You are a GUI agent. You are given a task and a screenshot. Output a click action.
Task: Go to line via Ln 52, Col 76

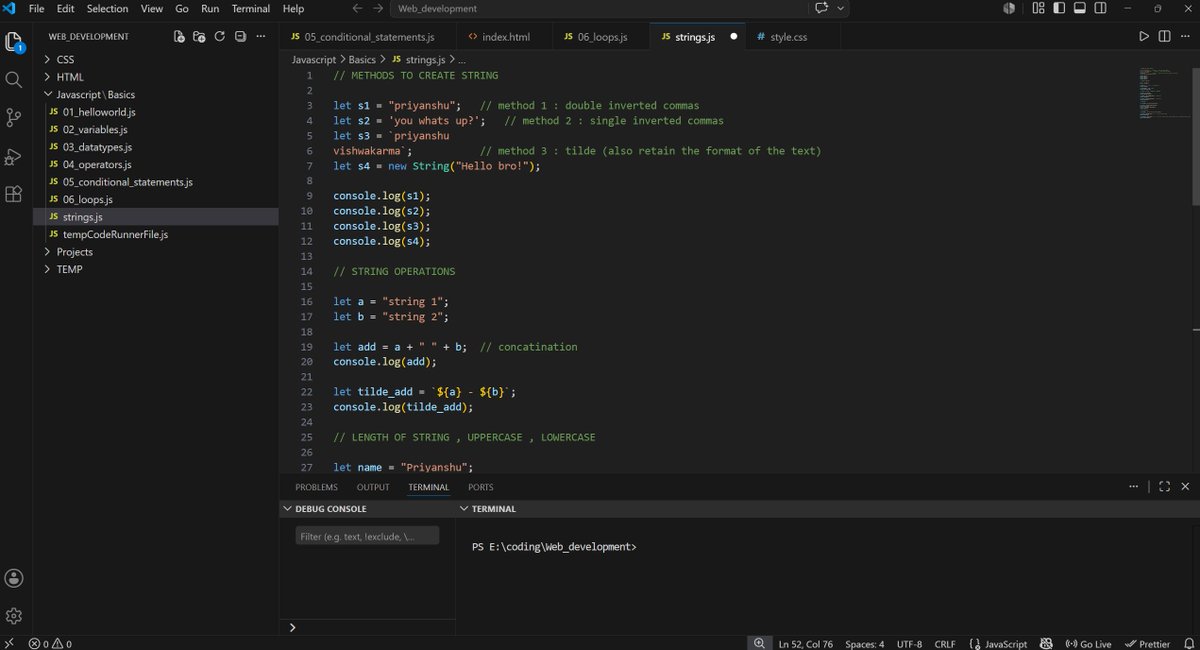(x=805, y=643)
